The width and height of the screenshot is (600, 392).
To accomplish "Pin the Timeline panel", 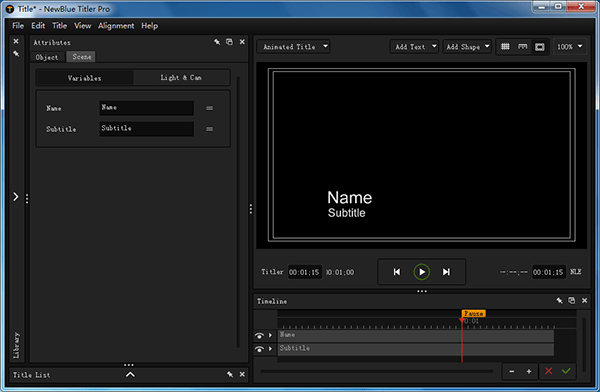I will coord(559,301).
